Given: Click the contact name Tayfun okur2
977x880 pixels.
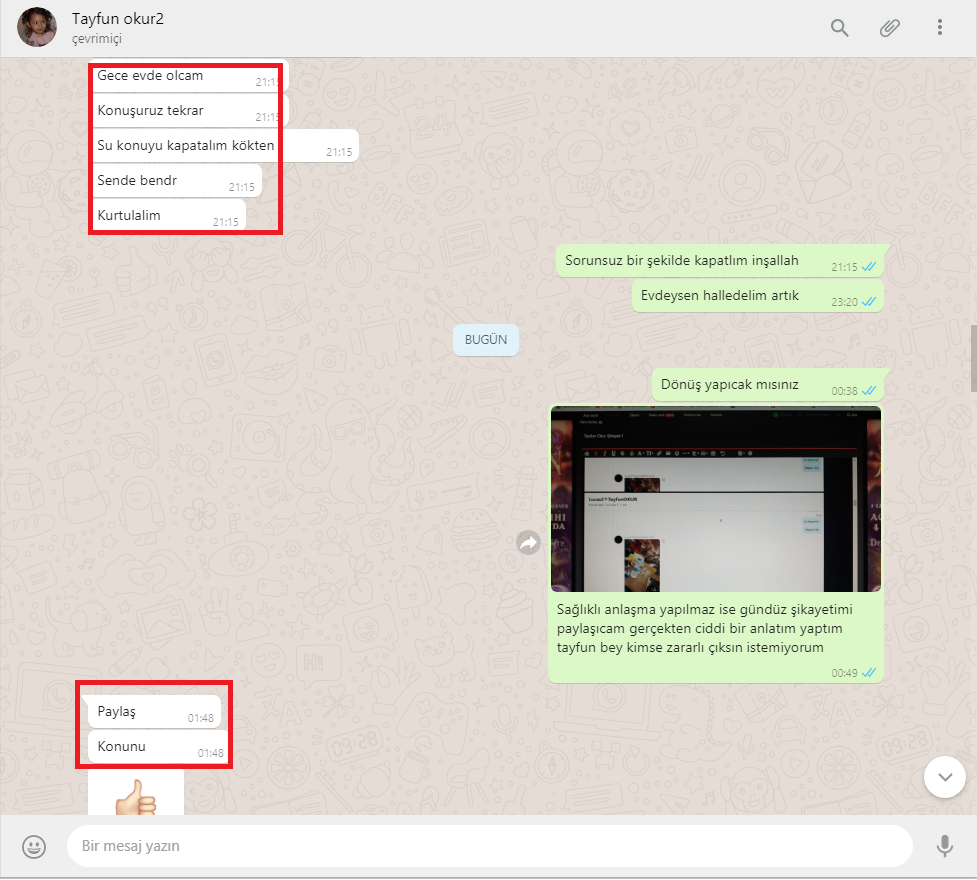Looking at the screenshot, I should click(118, 19).
